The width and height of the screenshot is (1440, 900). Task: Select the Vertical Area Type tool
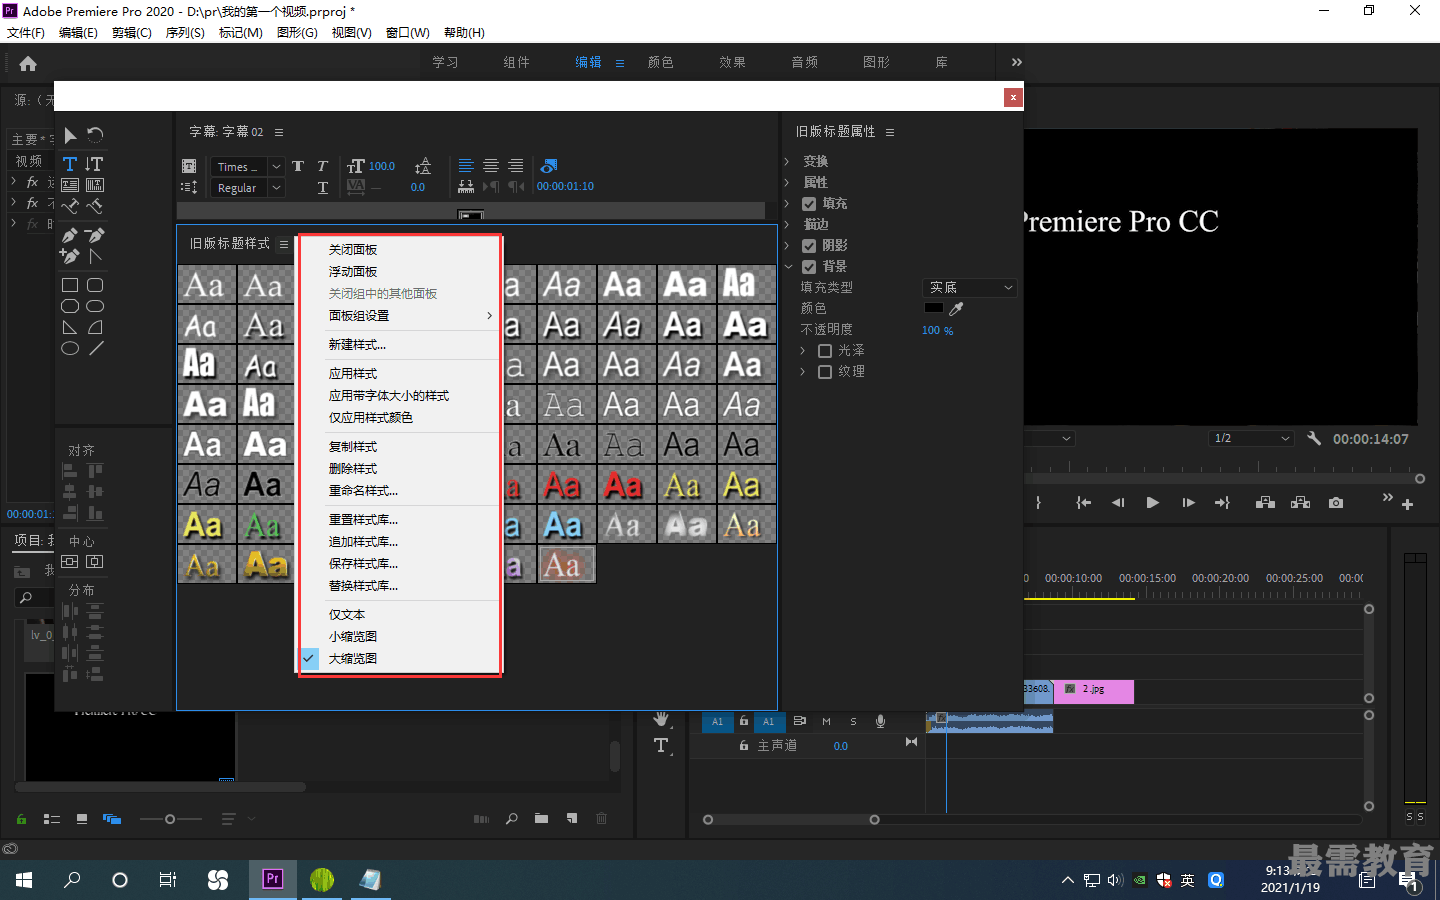click(95, 185)
